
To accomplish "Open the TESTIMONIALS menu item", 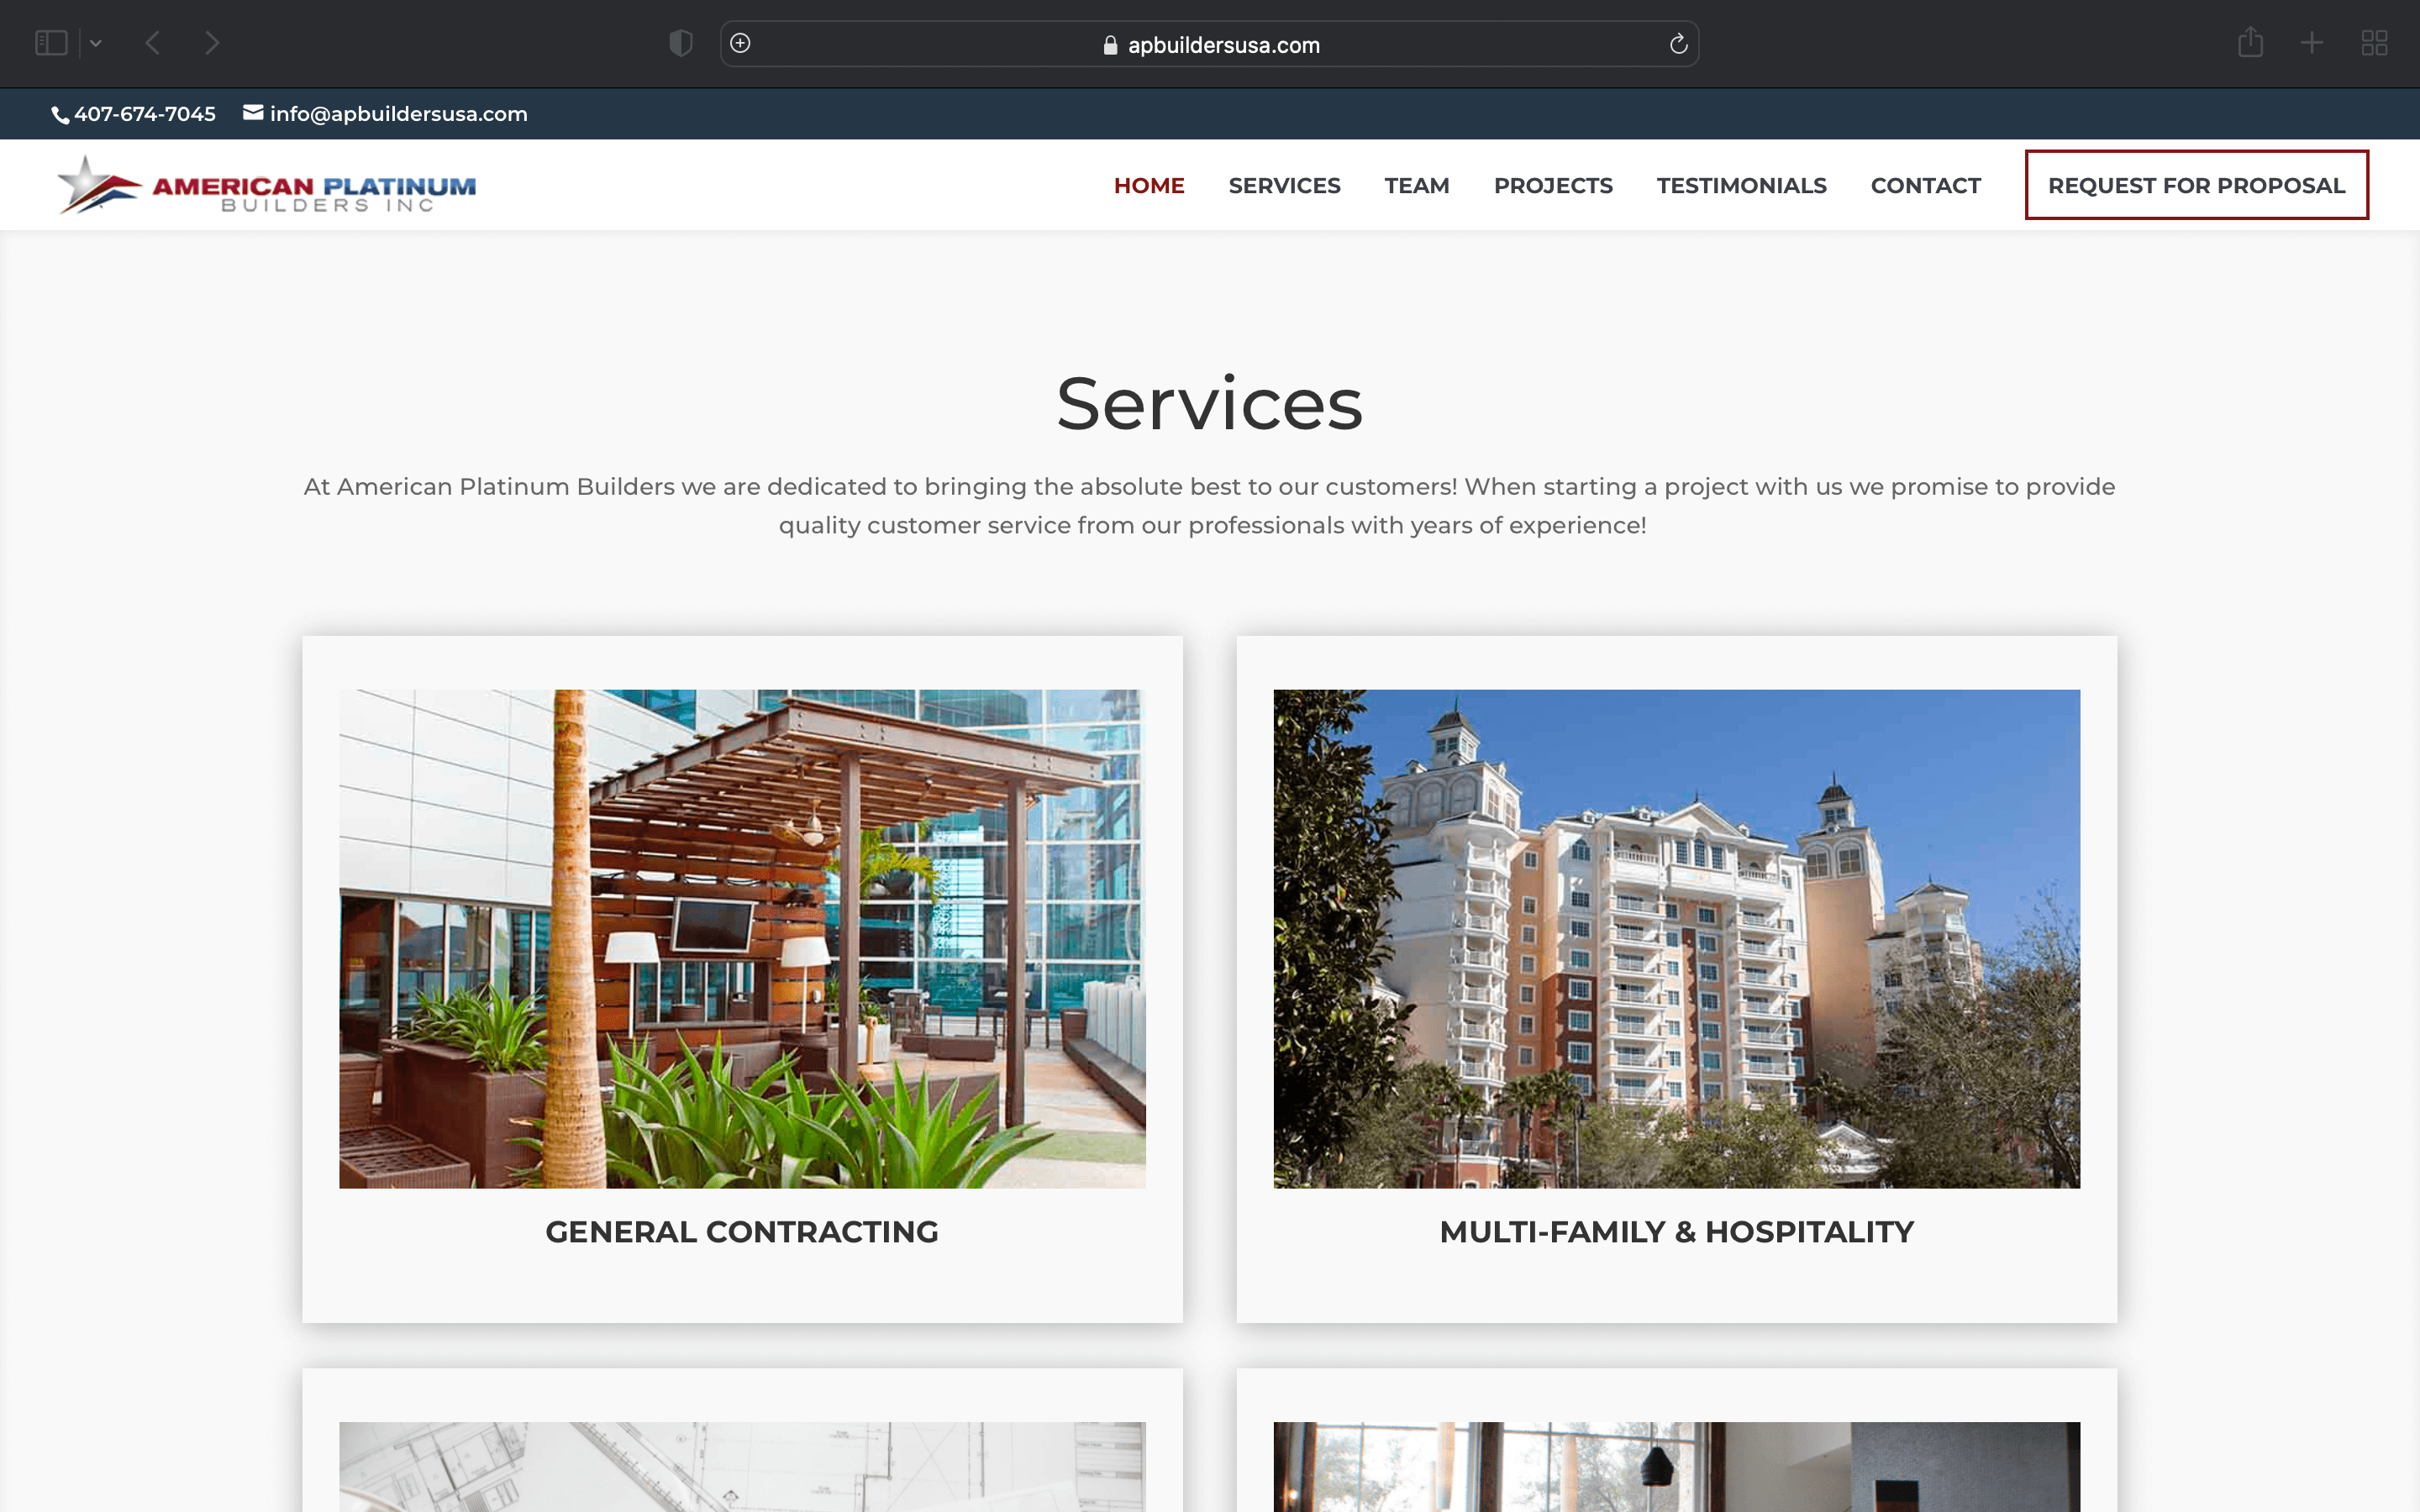I will point(1741,186).
